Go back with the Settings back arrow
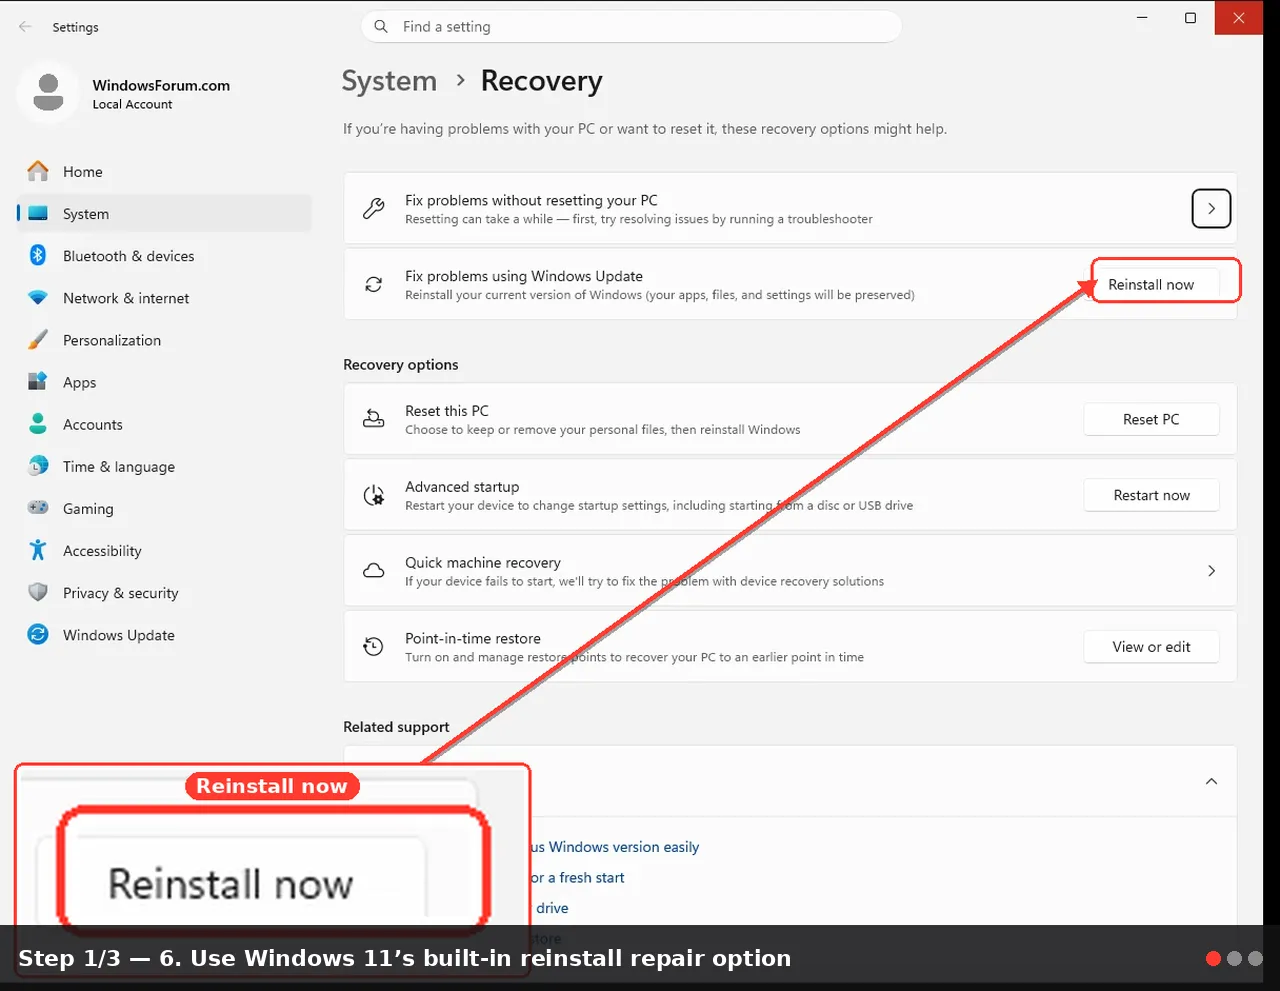1280x991 pixels. [25, 27]
